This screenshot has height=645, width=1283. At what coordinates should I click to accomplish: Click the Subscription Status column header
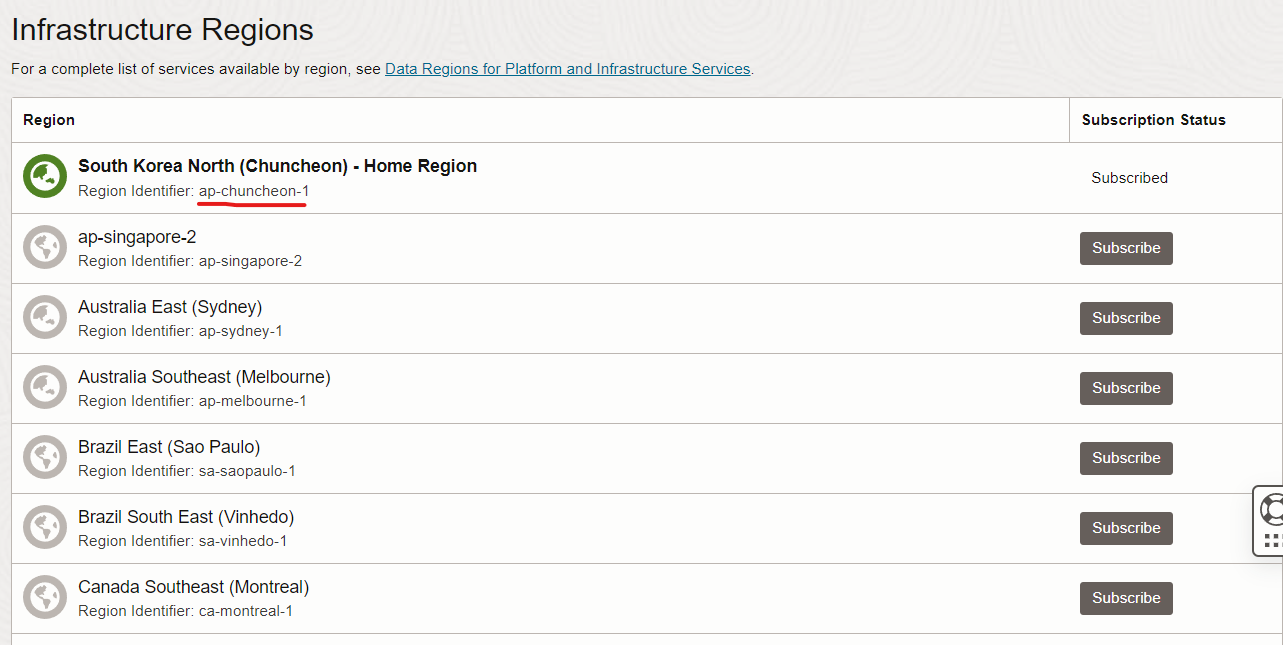pyautogui.click(x=1153, y=120)
